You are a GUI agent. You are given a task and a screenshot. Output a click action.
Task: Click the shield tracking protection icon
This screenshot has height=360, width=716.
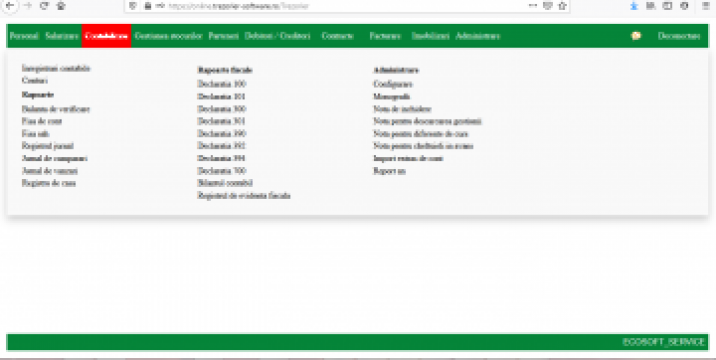coord(133,6)
